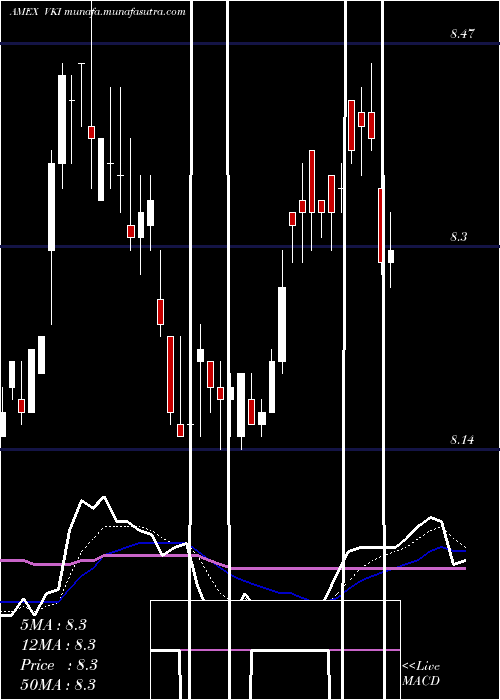Viewport: 500px width, 700px height.
Task: Click the AMEX VKI munafa.munafasutra.com title text
Action: pyautogui.click(x=97, y=12)
